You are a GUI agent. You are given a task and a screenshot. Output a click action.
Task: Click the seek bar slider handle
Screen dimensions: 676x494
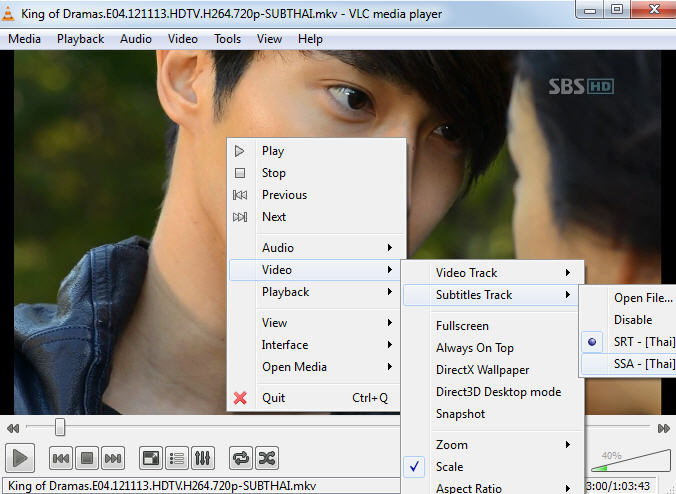pyautogui.click(x=60, y=427)
